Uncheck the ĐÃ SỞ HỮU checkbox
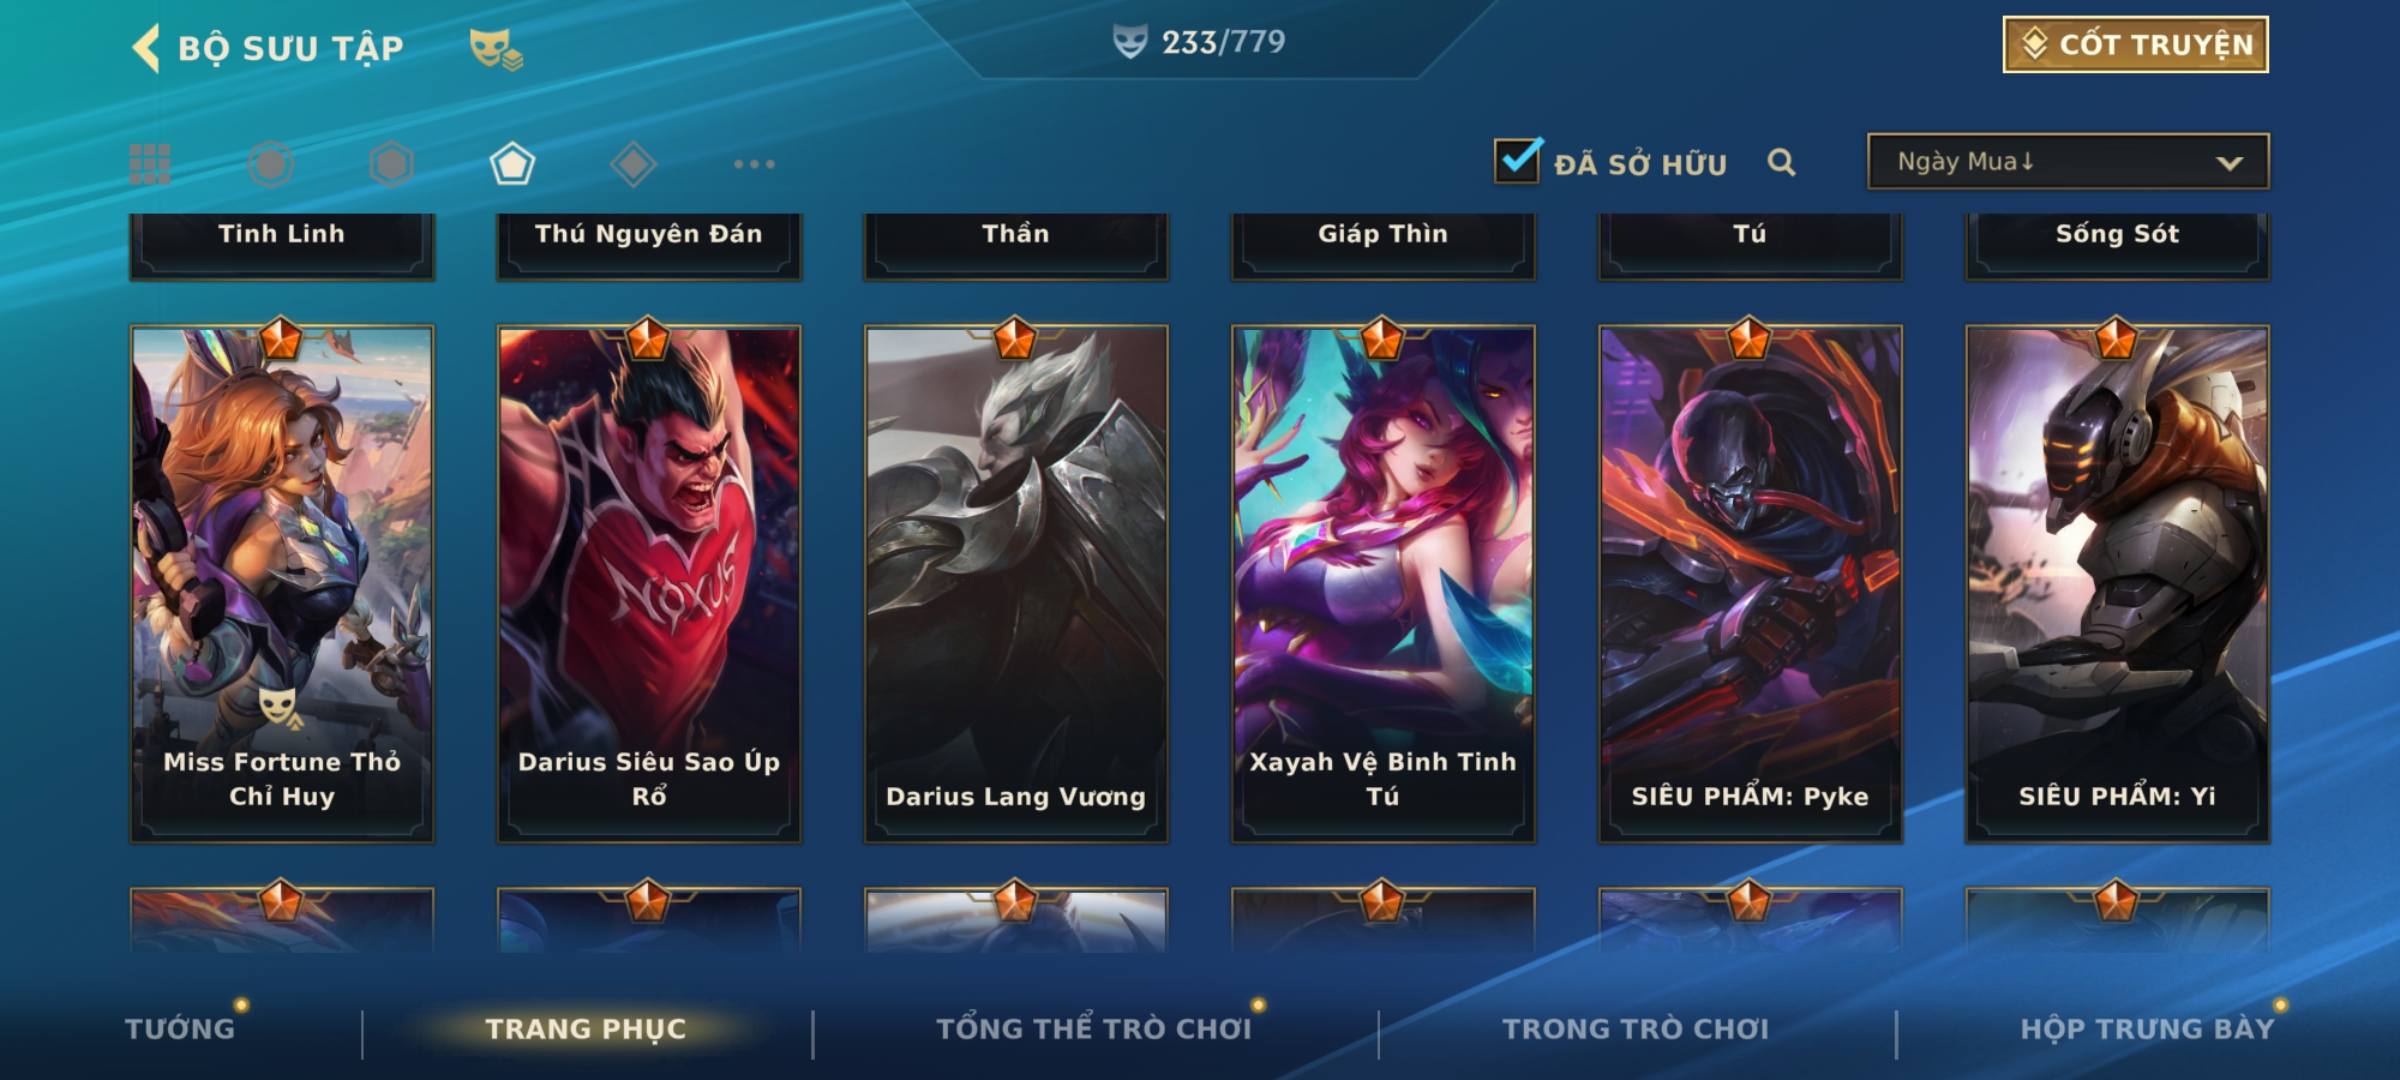The height and width of the screenshot is (1080, 2400). [1517, 160]
